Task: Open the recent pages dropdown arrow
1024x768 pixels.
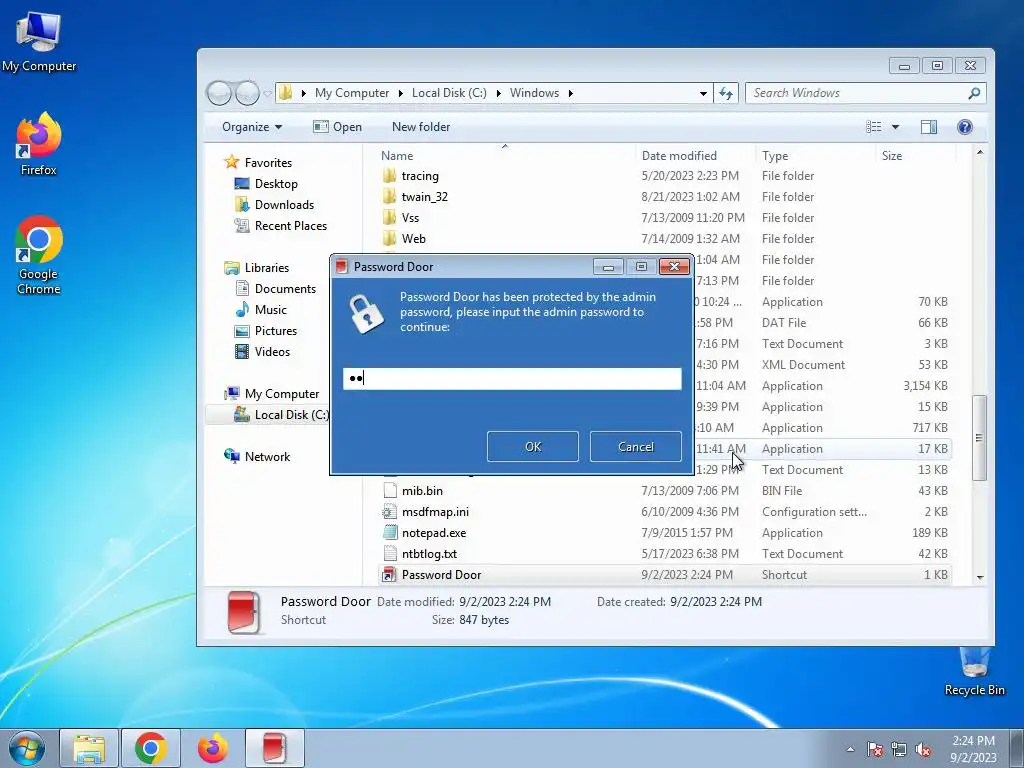Action: click(267, 93)
